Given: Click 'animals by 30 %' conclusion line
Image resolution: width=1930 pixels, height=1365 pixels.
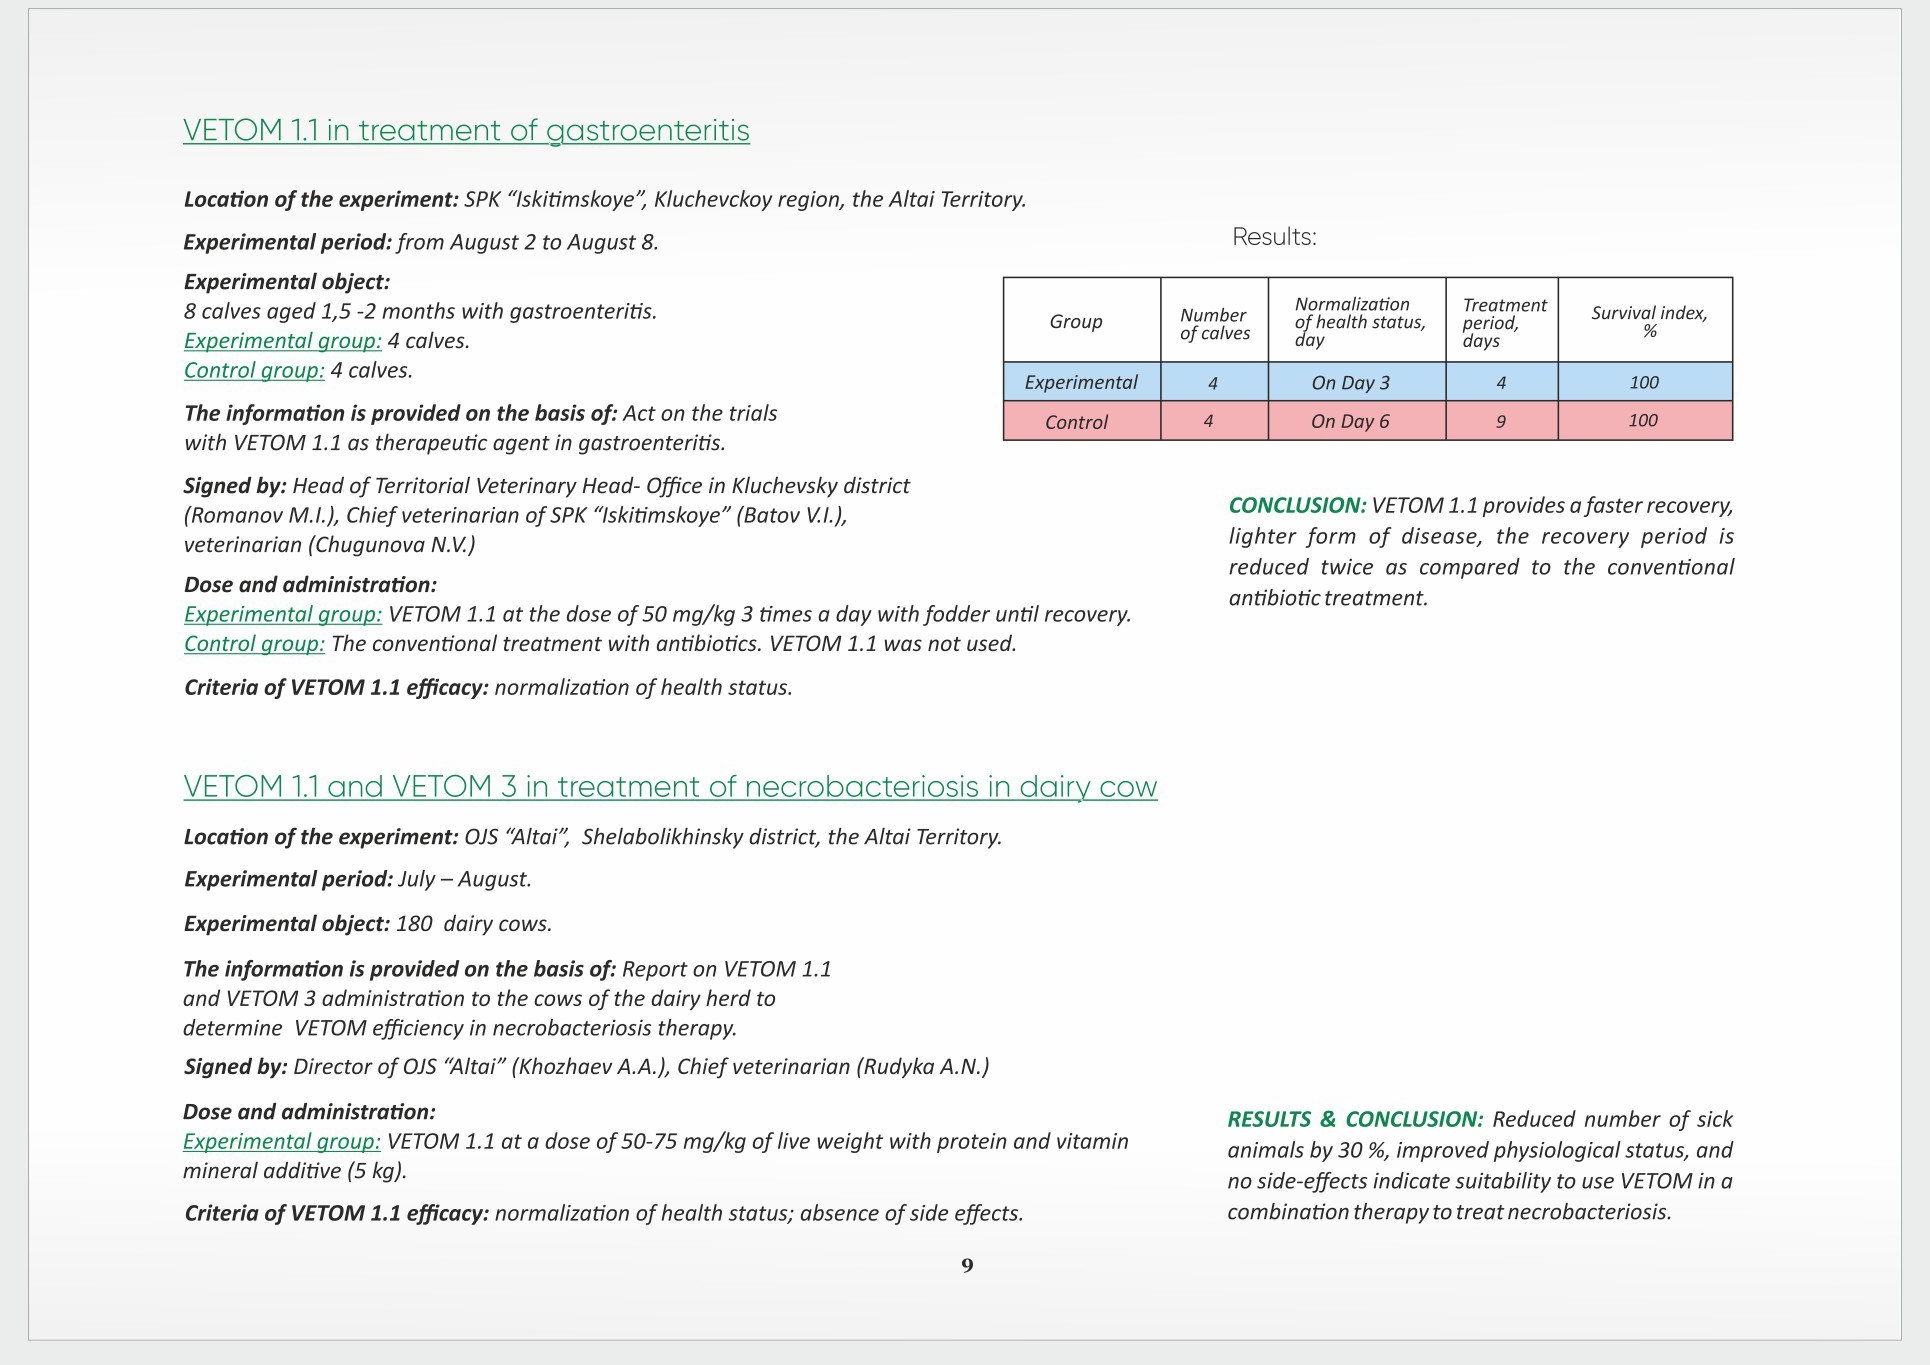Looking at the screenshot, I should pos(1480,1150).
